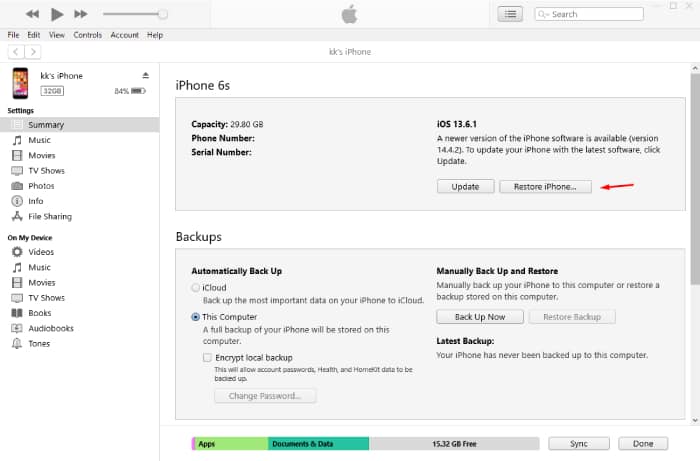Viewport: 700px width, 461px height.
Task: Click the Search input field
Action: [x=589, y=14]
